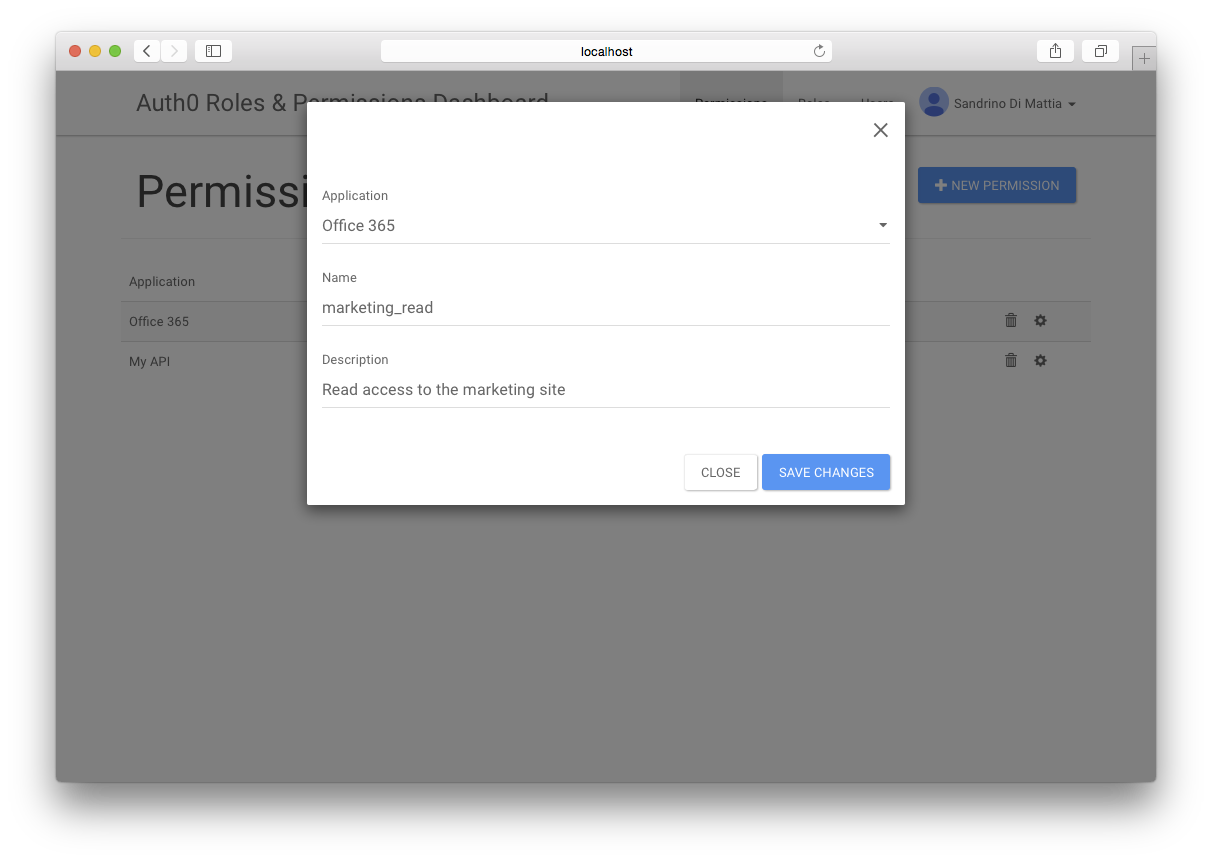Click the Save Changes button

tap(825, 472)
